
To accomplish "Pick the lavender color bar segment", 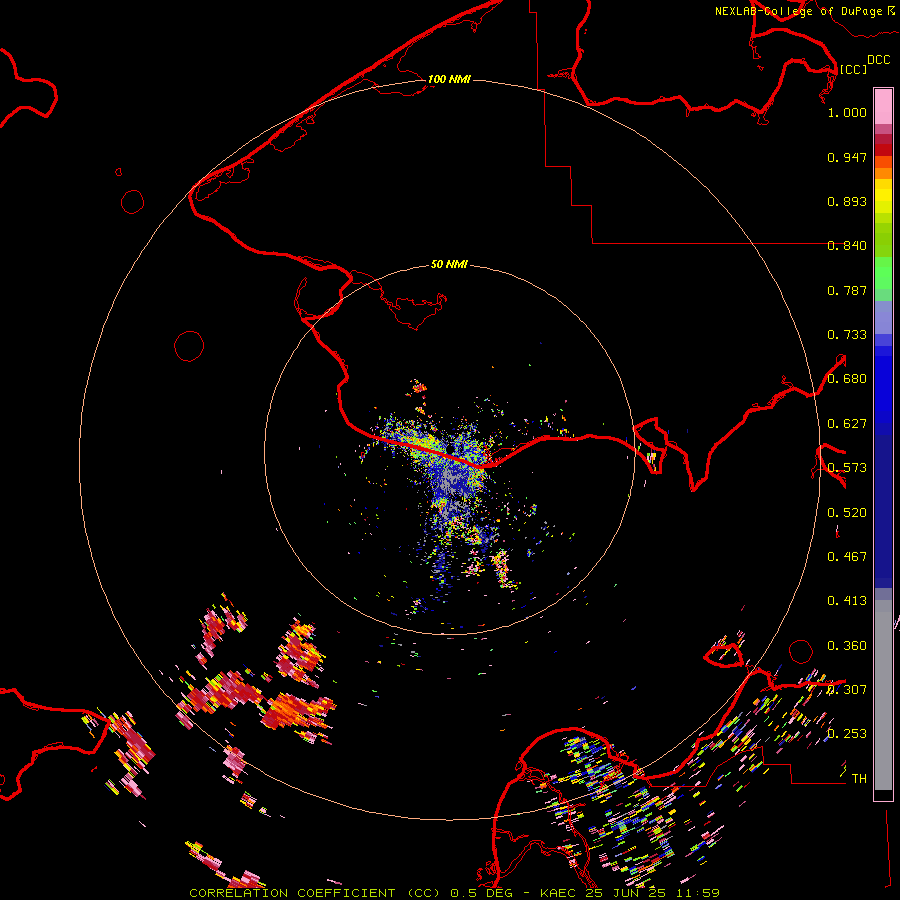I will (883, 317).
